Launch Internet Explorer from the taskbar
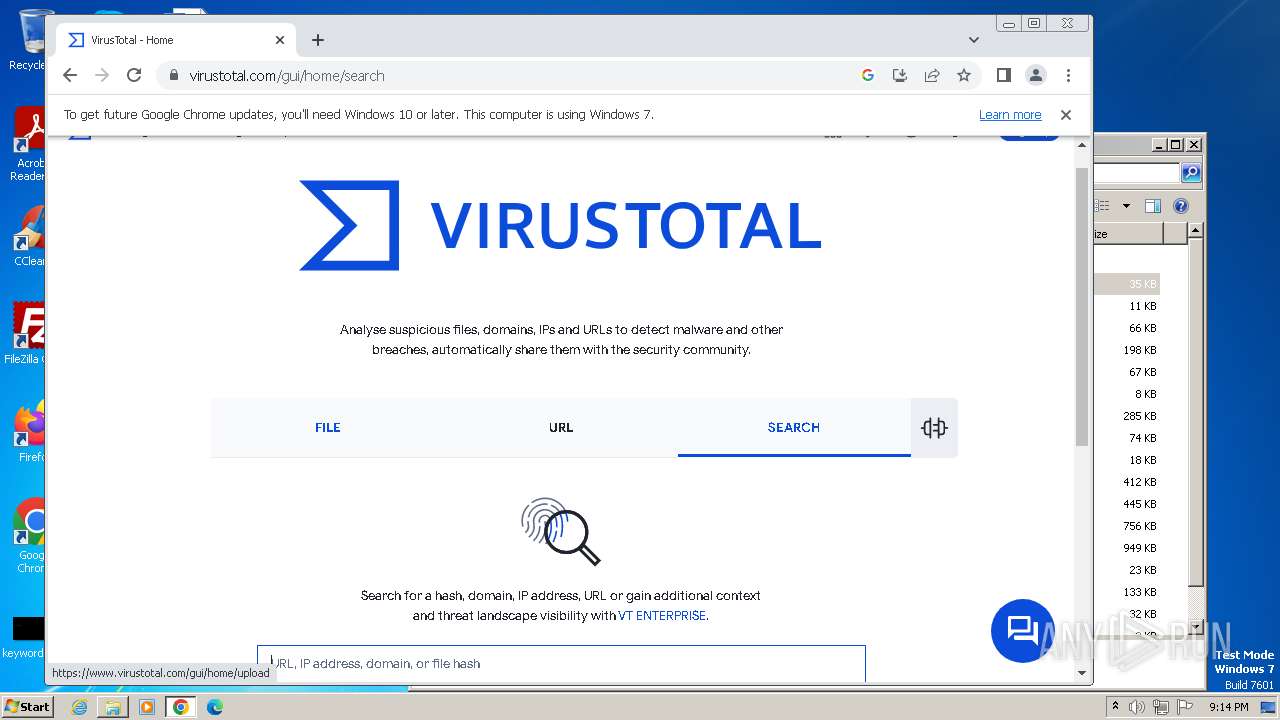Screen dimensions: 1280x720 [79, 707]
